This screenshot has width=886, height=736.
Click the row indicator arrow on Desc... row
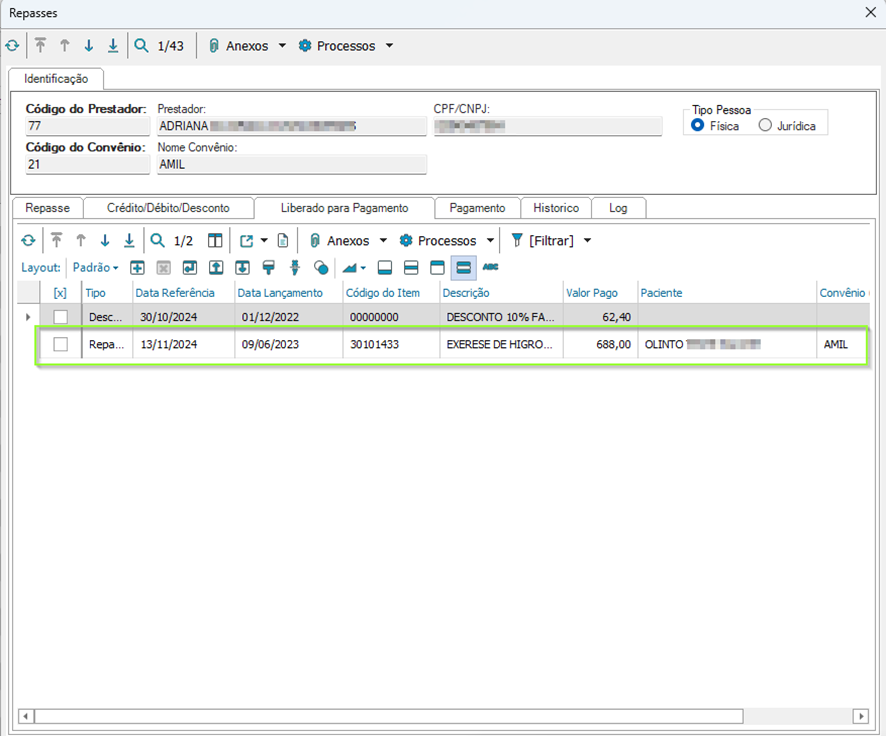[x=28, y=317]
